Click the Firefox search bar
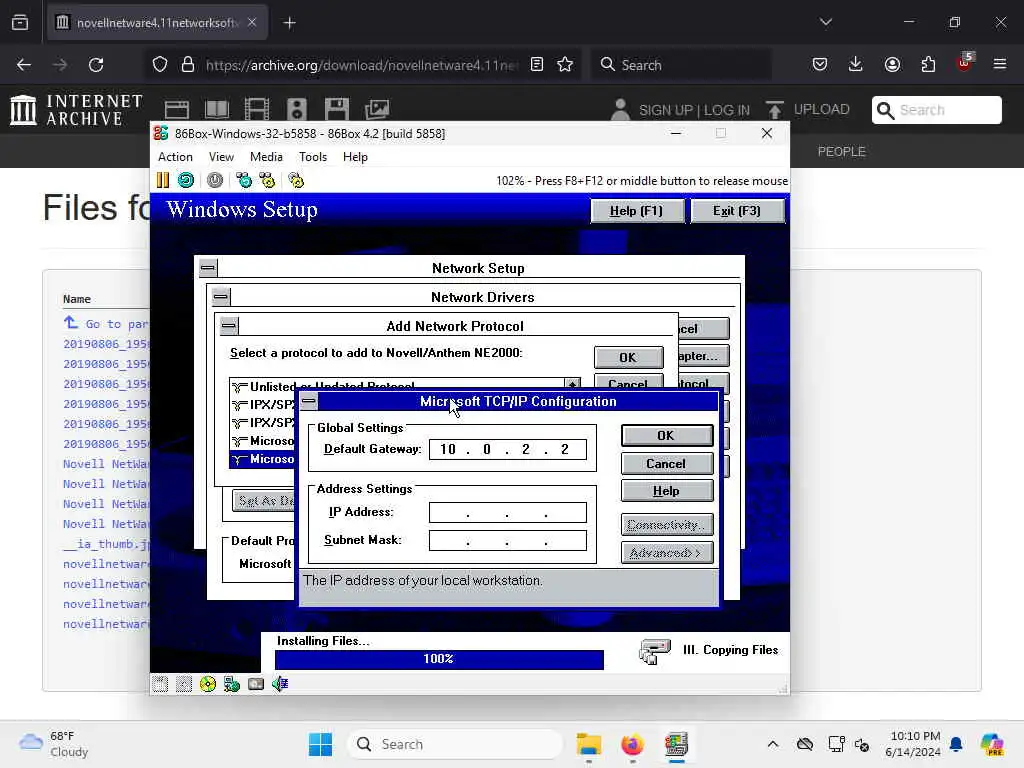 (x=680, y=65)
